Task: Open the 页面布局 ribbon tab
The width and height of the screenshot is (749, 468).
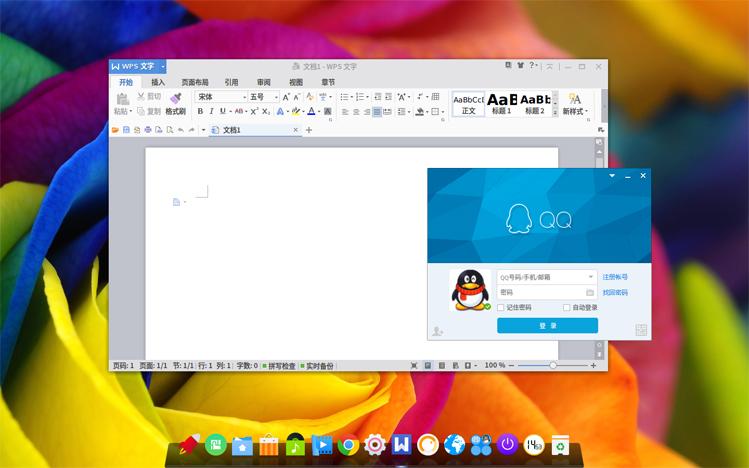Action: (195, 82)
